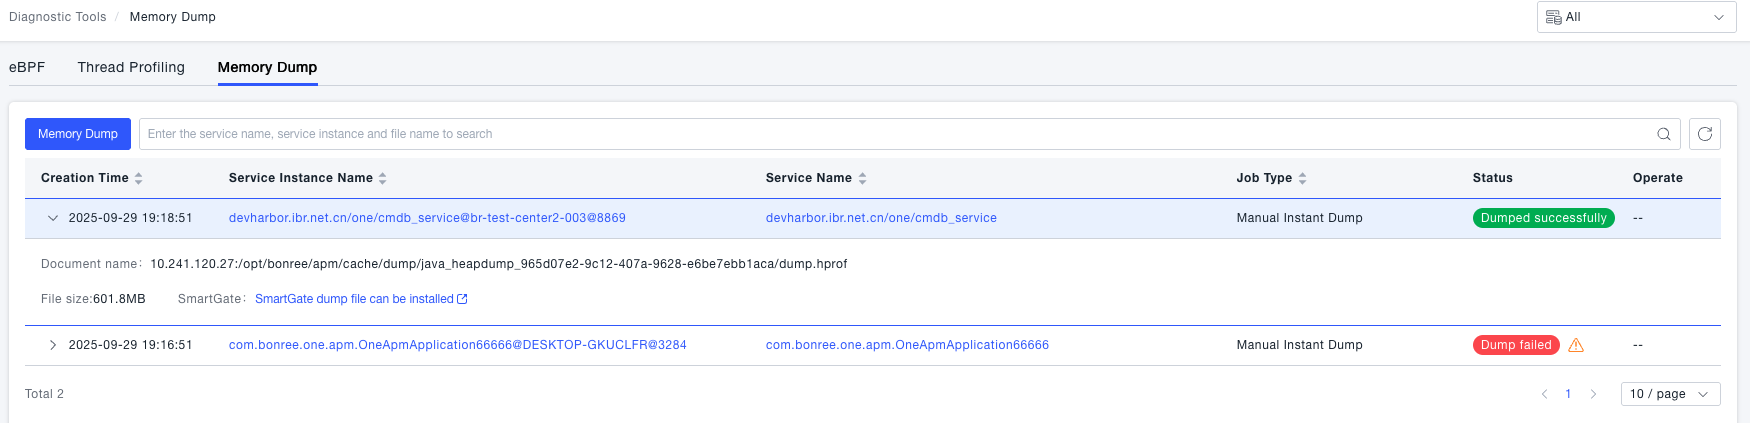This screenshot has height=423, width=1750.
Task: Click the blue Memory Dump button
Action: 78,134
